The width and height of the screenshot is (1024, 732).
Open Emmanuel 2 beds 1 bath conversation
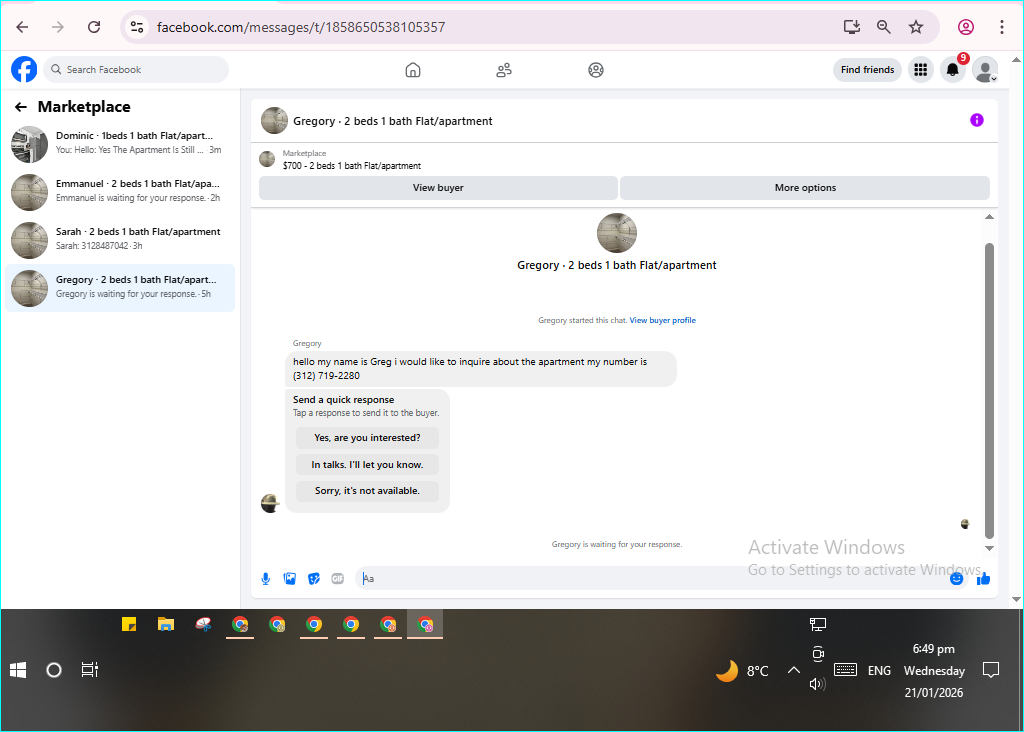120,192
